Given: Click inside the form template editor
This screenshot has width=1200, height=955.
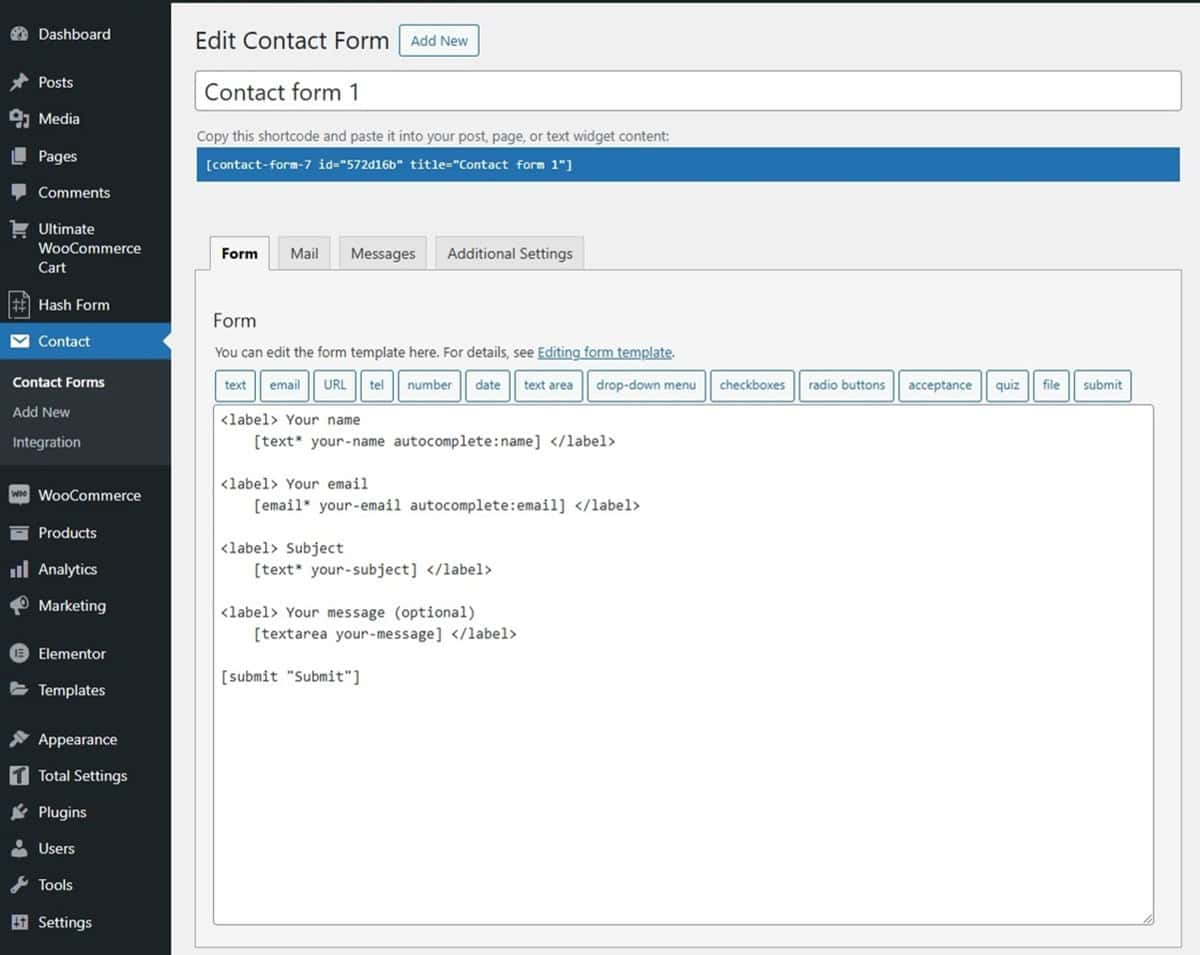Looking at the screenshot, I should pos(683,665).
